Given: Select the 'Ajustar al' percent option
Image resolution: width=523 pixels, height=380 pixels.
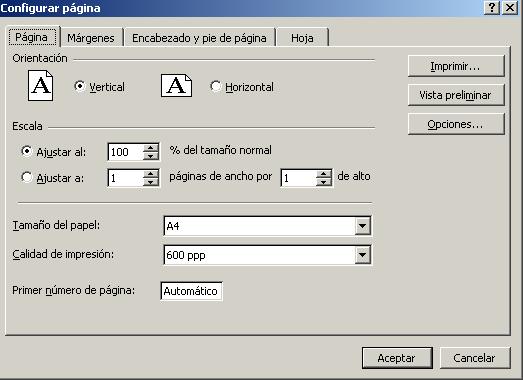Looking at the screenshot, I should pos(27,151).
